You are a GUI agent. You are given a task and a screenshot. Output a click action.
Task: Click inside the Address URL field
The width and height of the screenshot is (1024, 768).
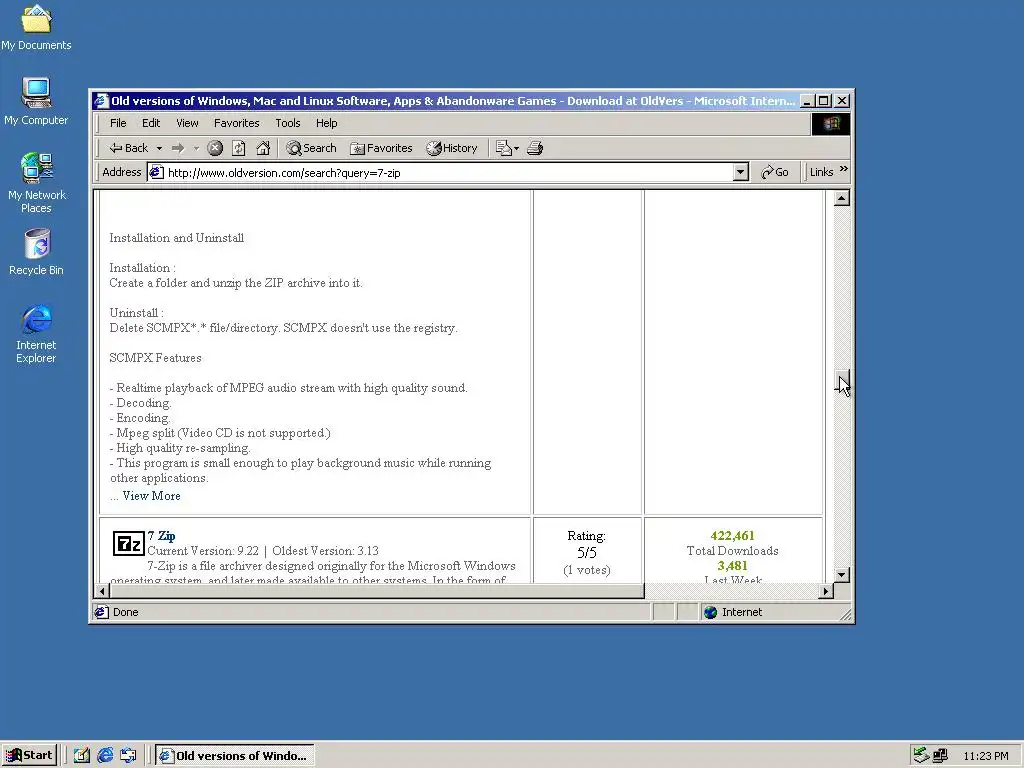pyautogui.click(x=449, y=172)
